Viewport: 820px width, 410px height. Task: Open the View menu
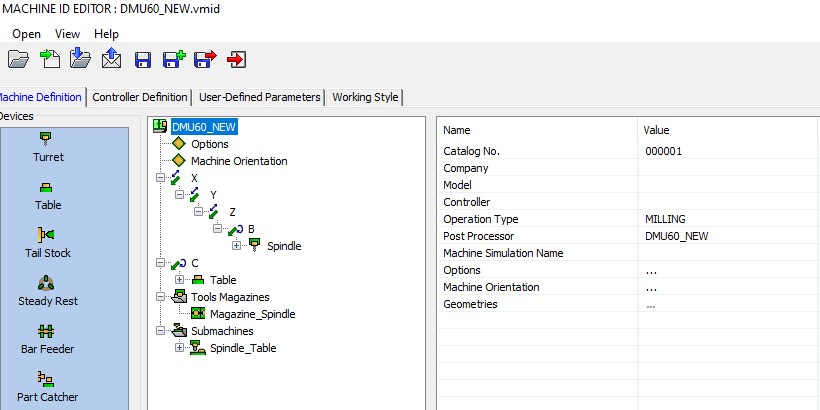point(67,34)
